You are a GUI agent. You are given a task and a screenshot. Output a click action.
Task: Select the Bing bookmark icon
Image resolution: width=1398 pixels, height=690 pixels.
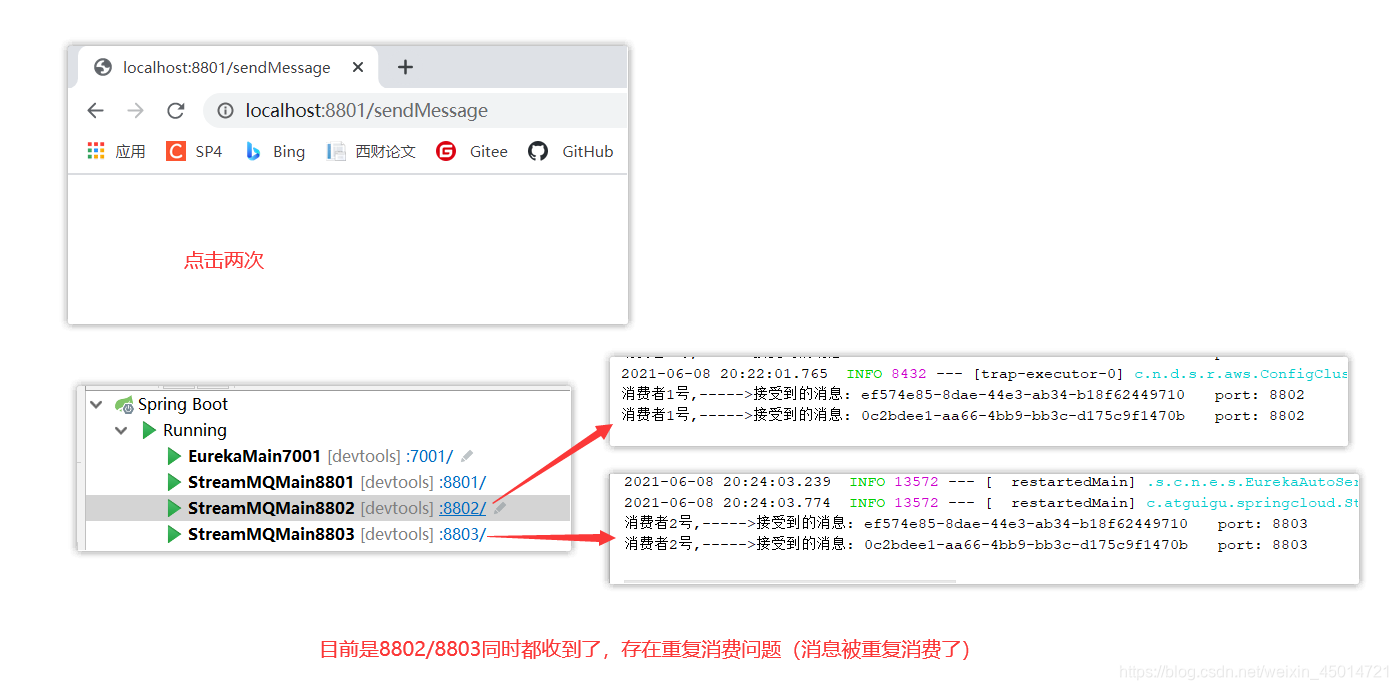253,151
